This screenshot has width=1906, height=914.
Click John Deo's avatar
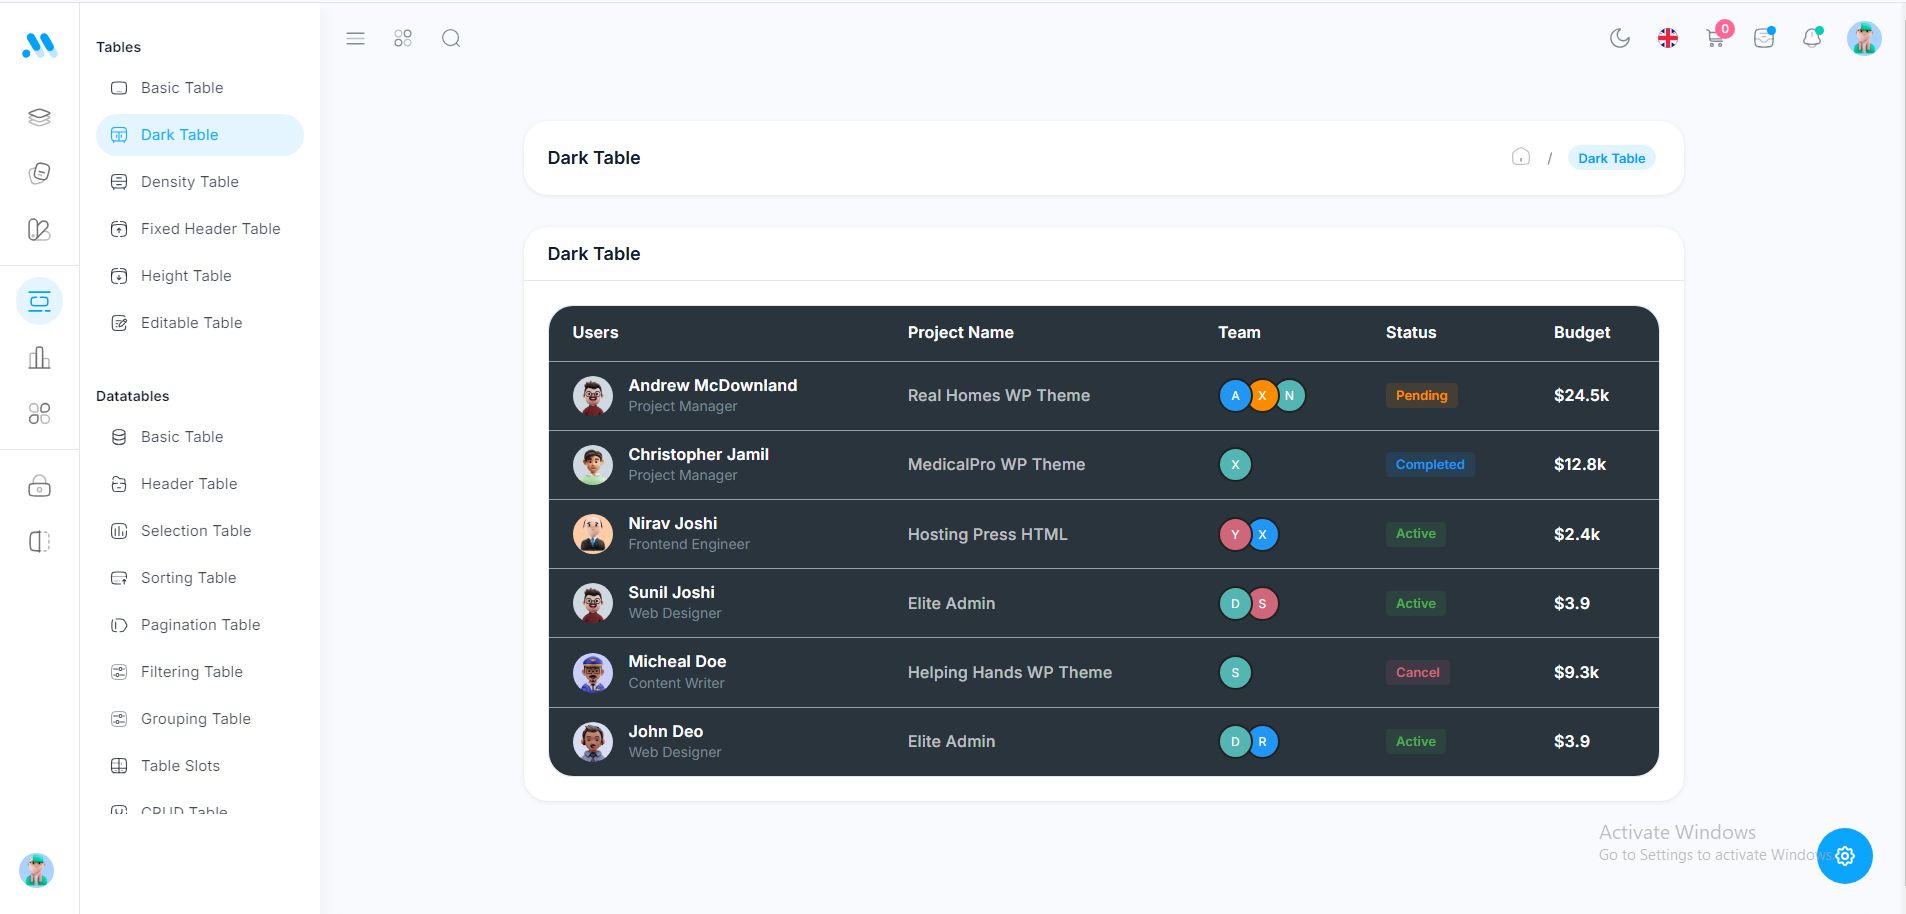[x=593, y=742]
